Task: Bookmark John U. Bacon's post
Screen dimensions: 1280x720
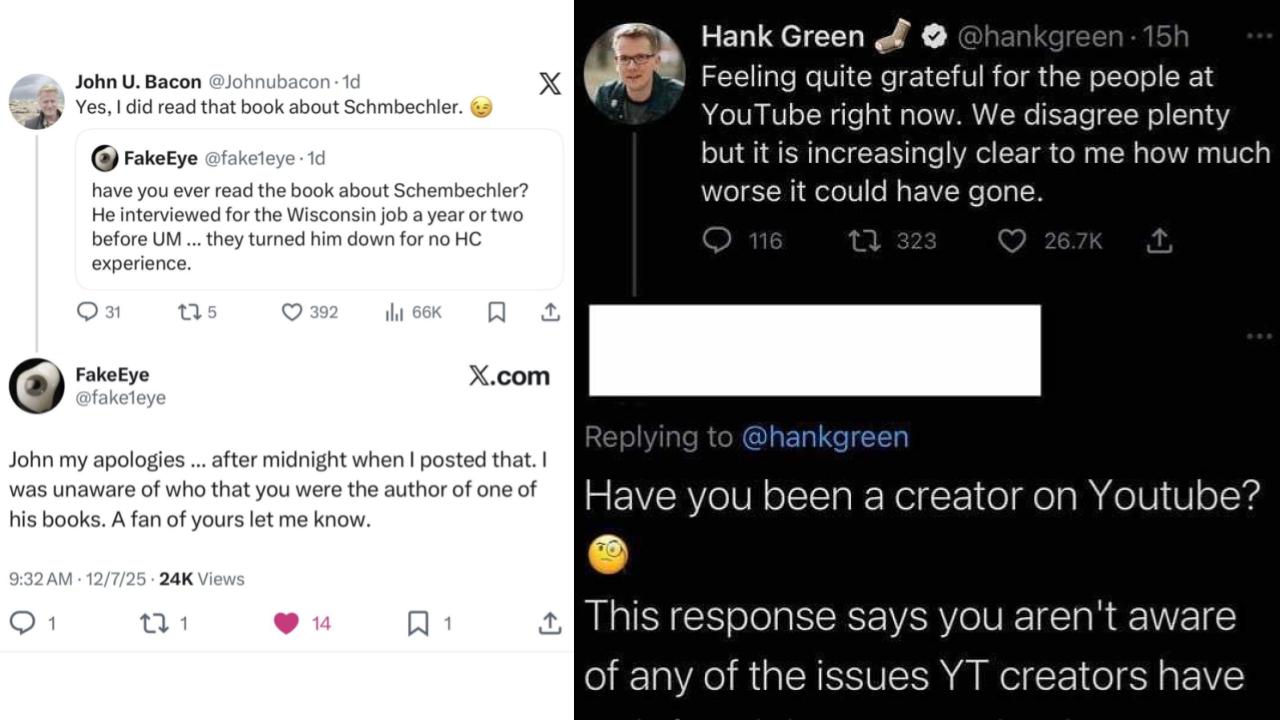Action: 496,312
